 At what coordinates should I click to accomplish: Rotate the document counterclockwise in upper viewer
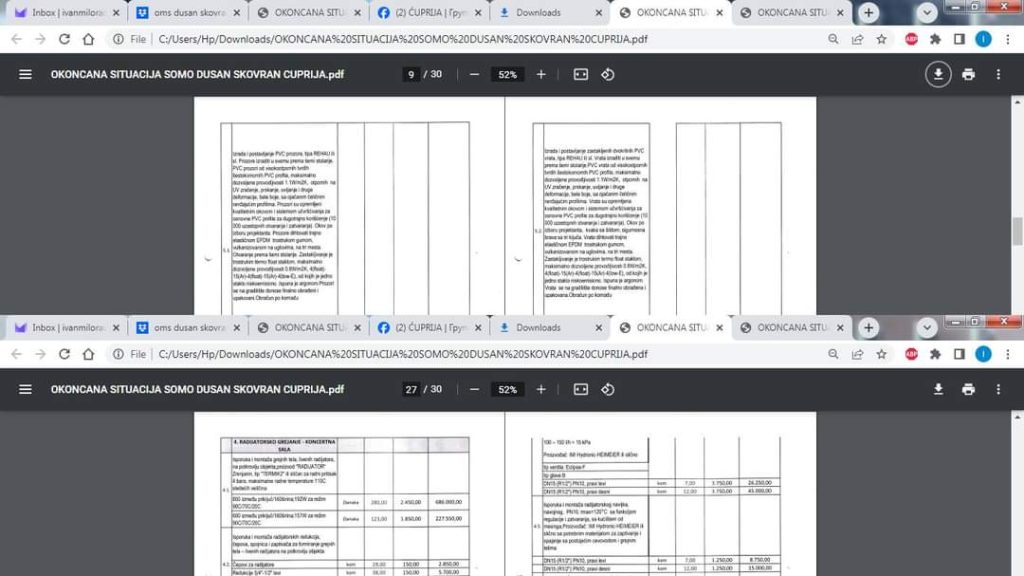(x=607, y=75)
